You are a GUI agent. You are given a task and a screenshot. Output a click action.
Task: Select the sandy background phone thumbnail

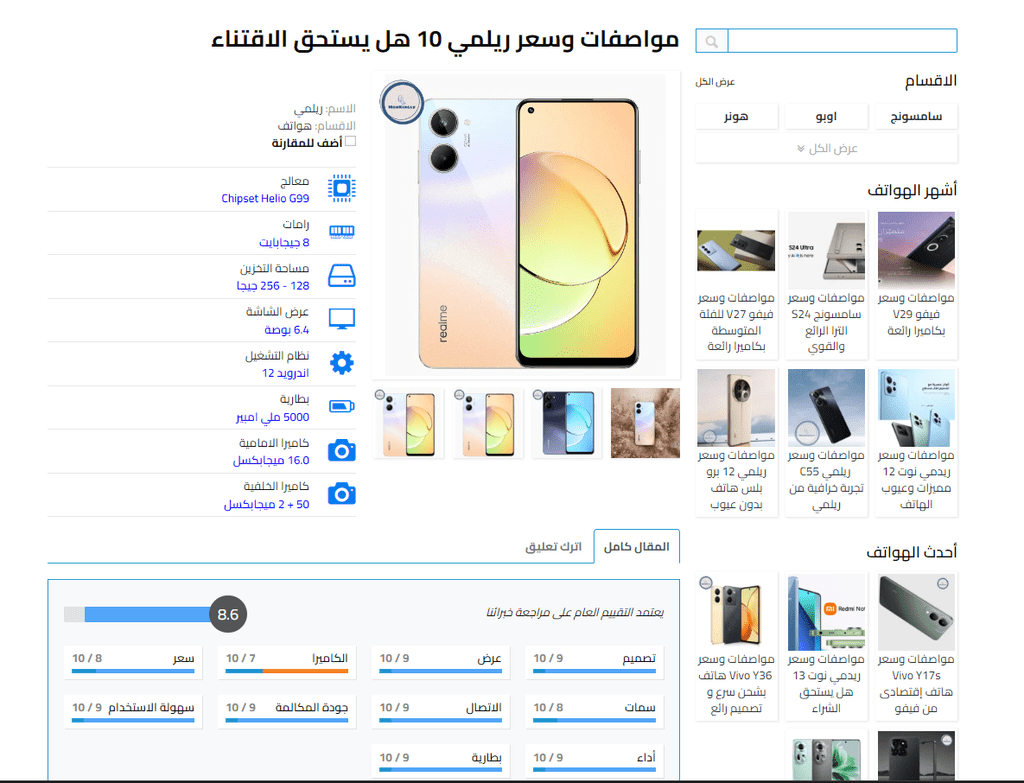click(645, 423)
